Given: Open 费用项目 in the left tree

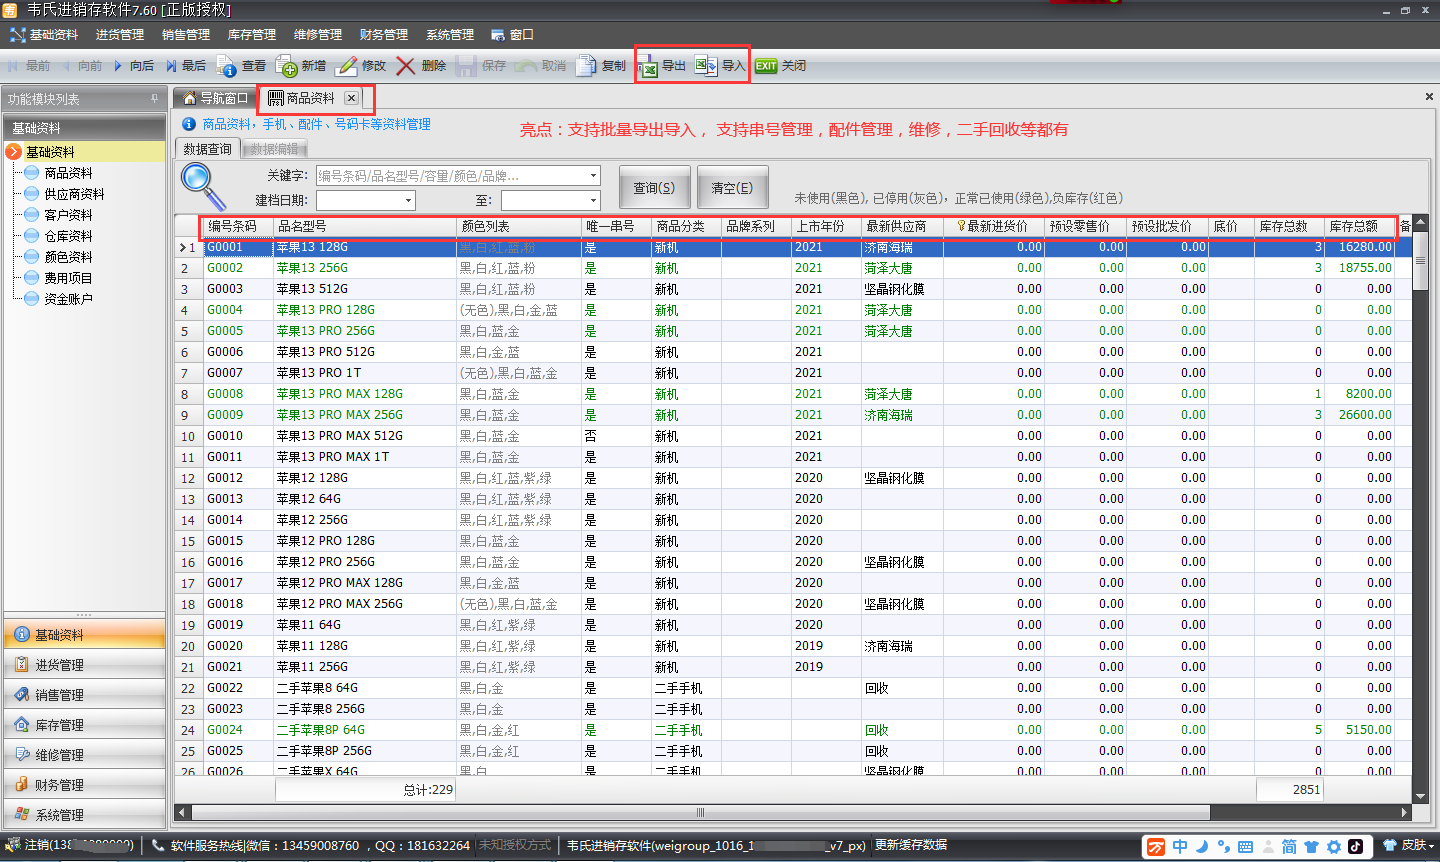Looking at the screenshot, I should [68, 278].
